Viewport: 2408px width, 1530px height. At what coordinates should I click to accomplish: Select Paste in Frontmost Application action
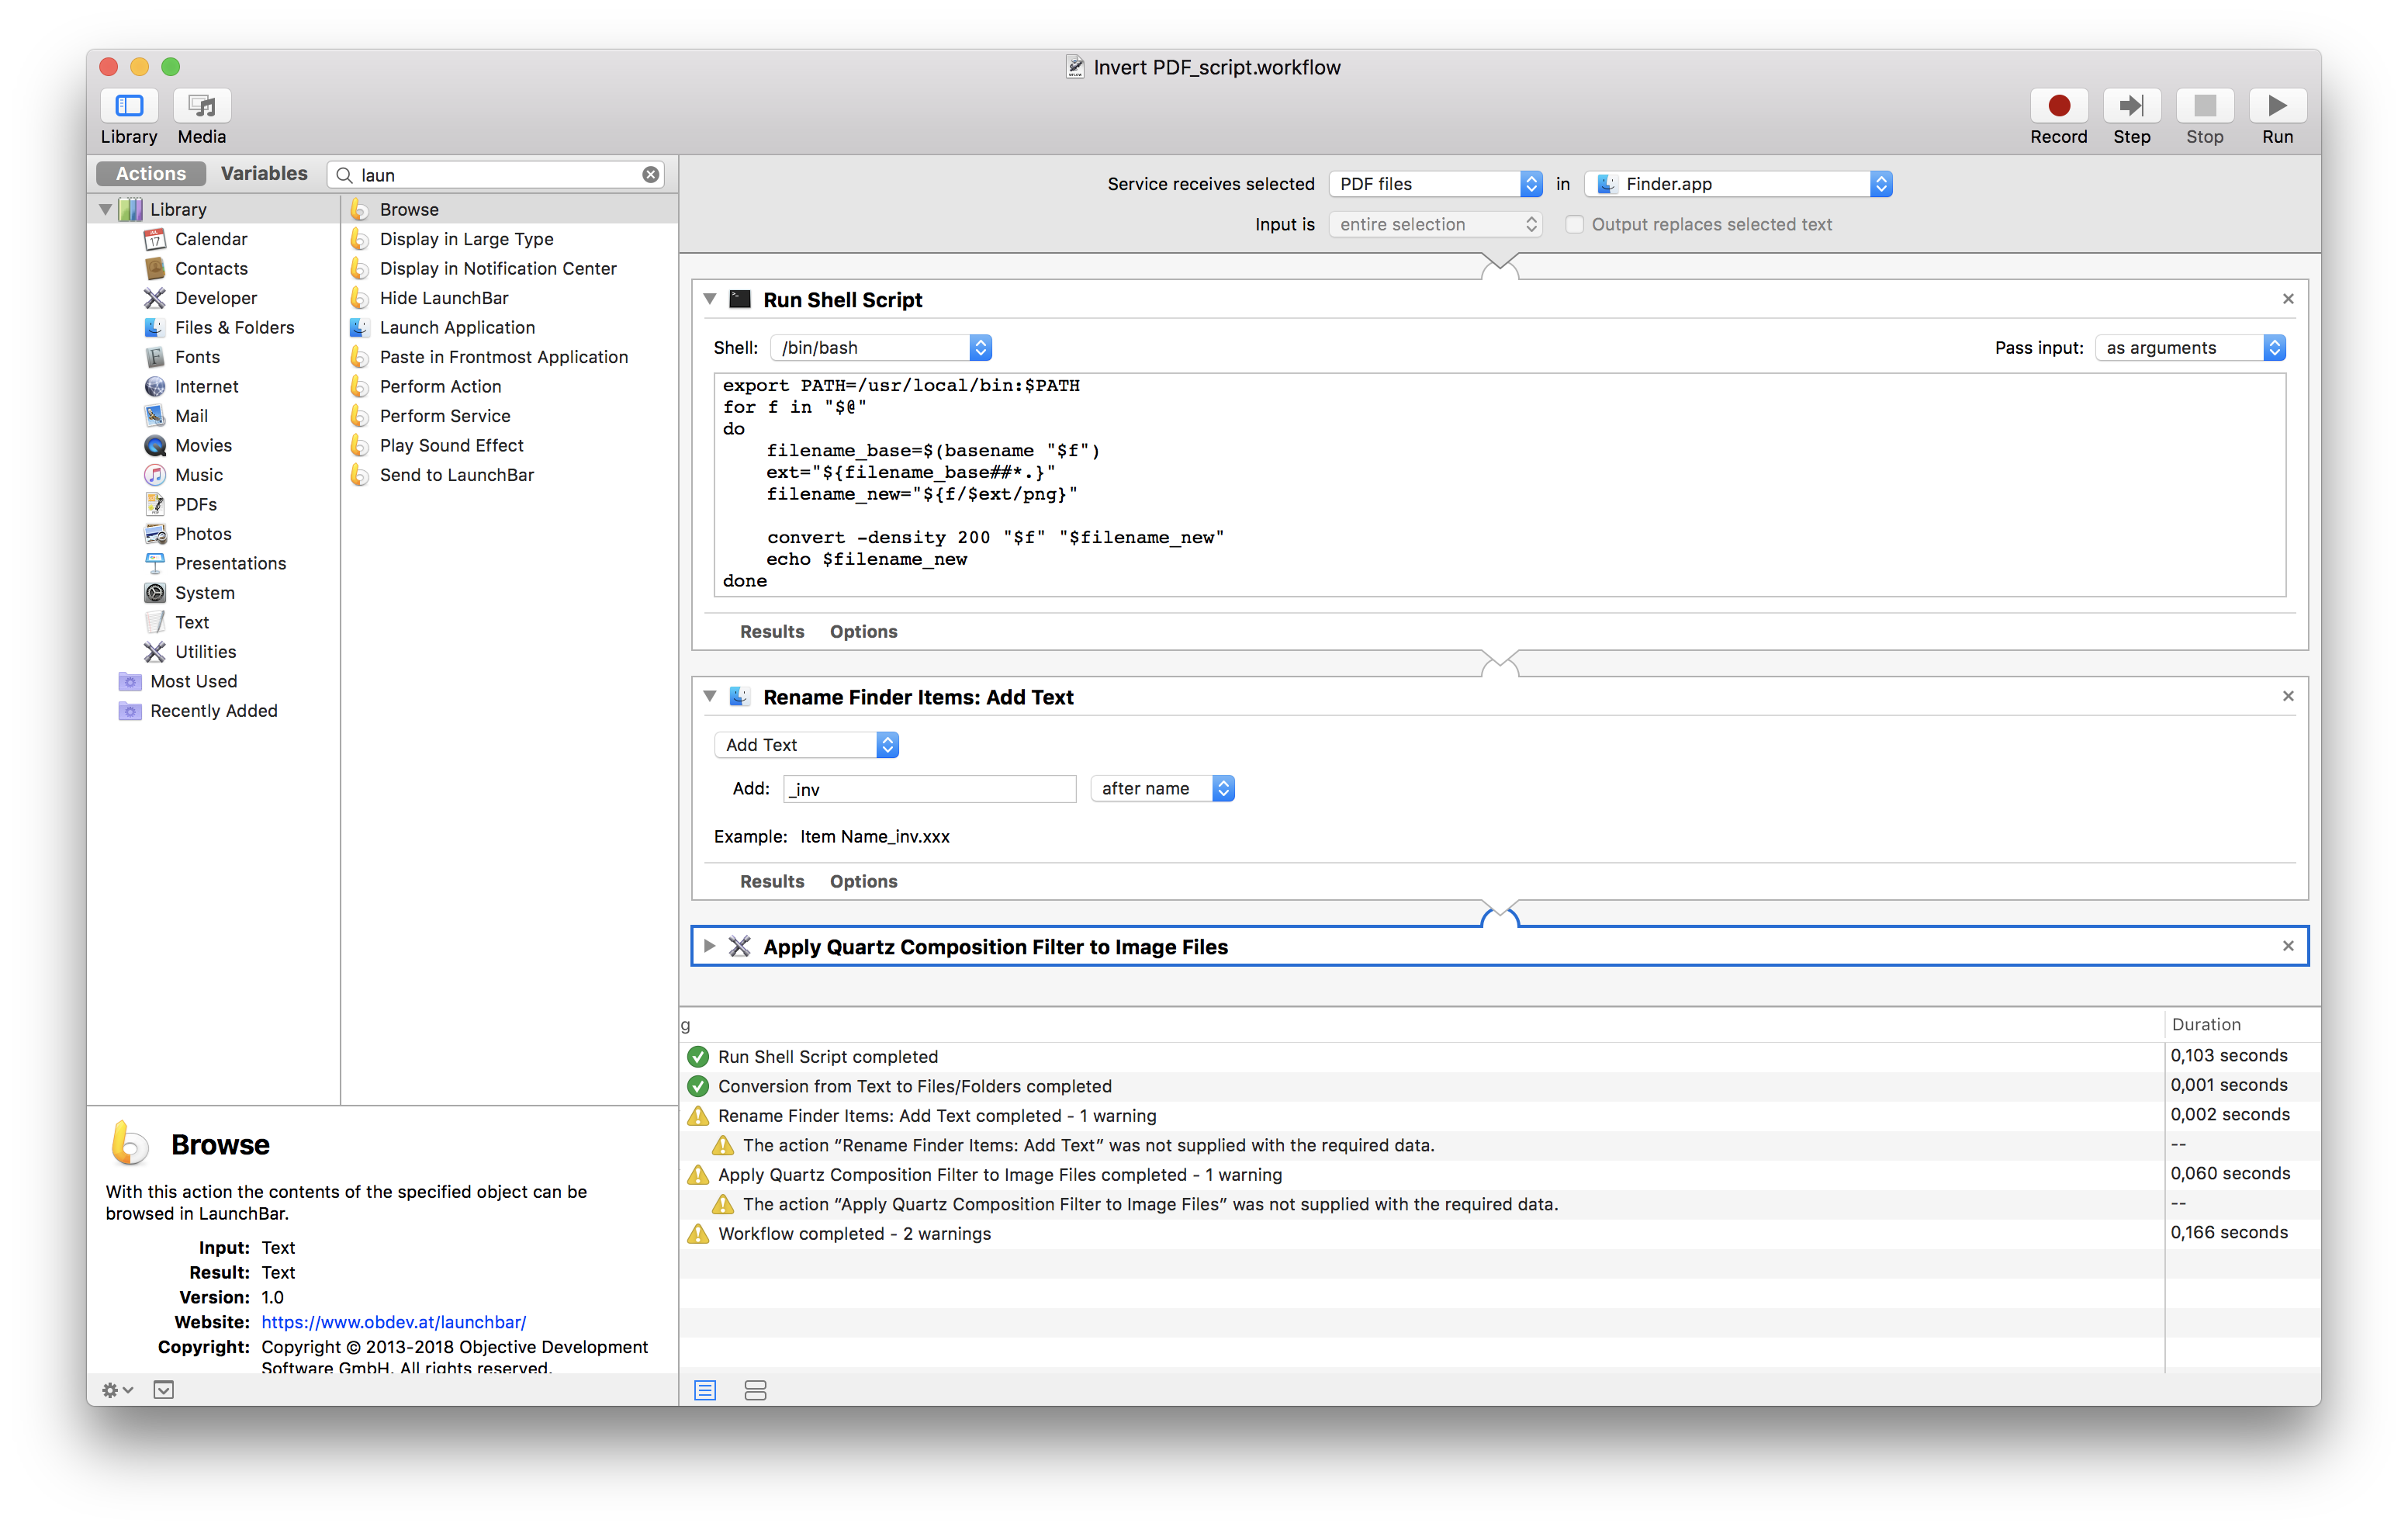click(503, 357)
